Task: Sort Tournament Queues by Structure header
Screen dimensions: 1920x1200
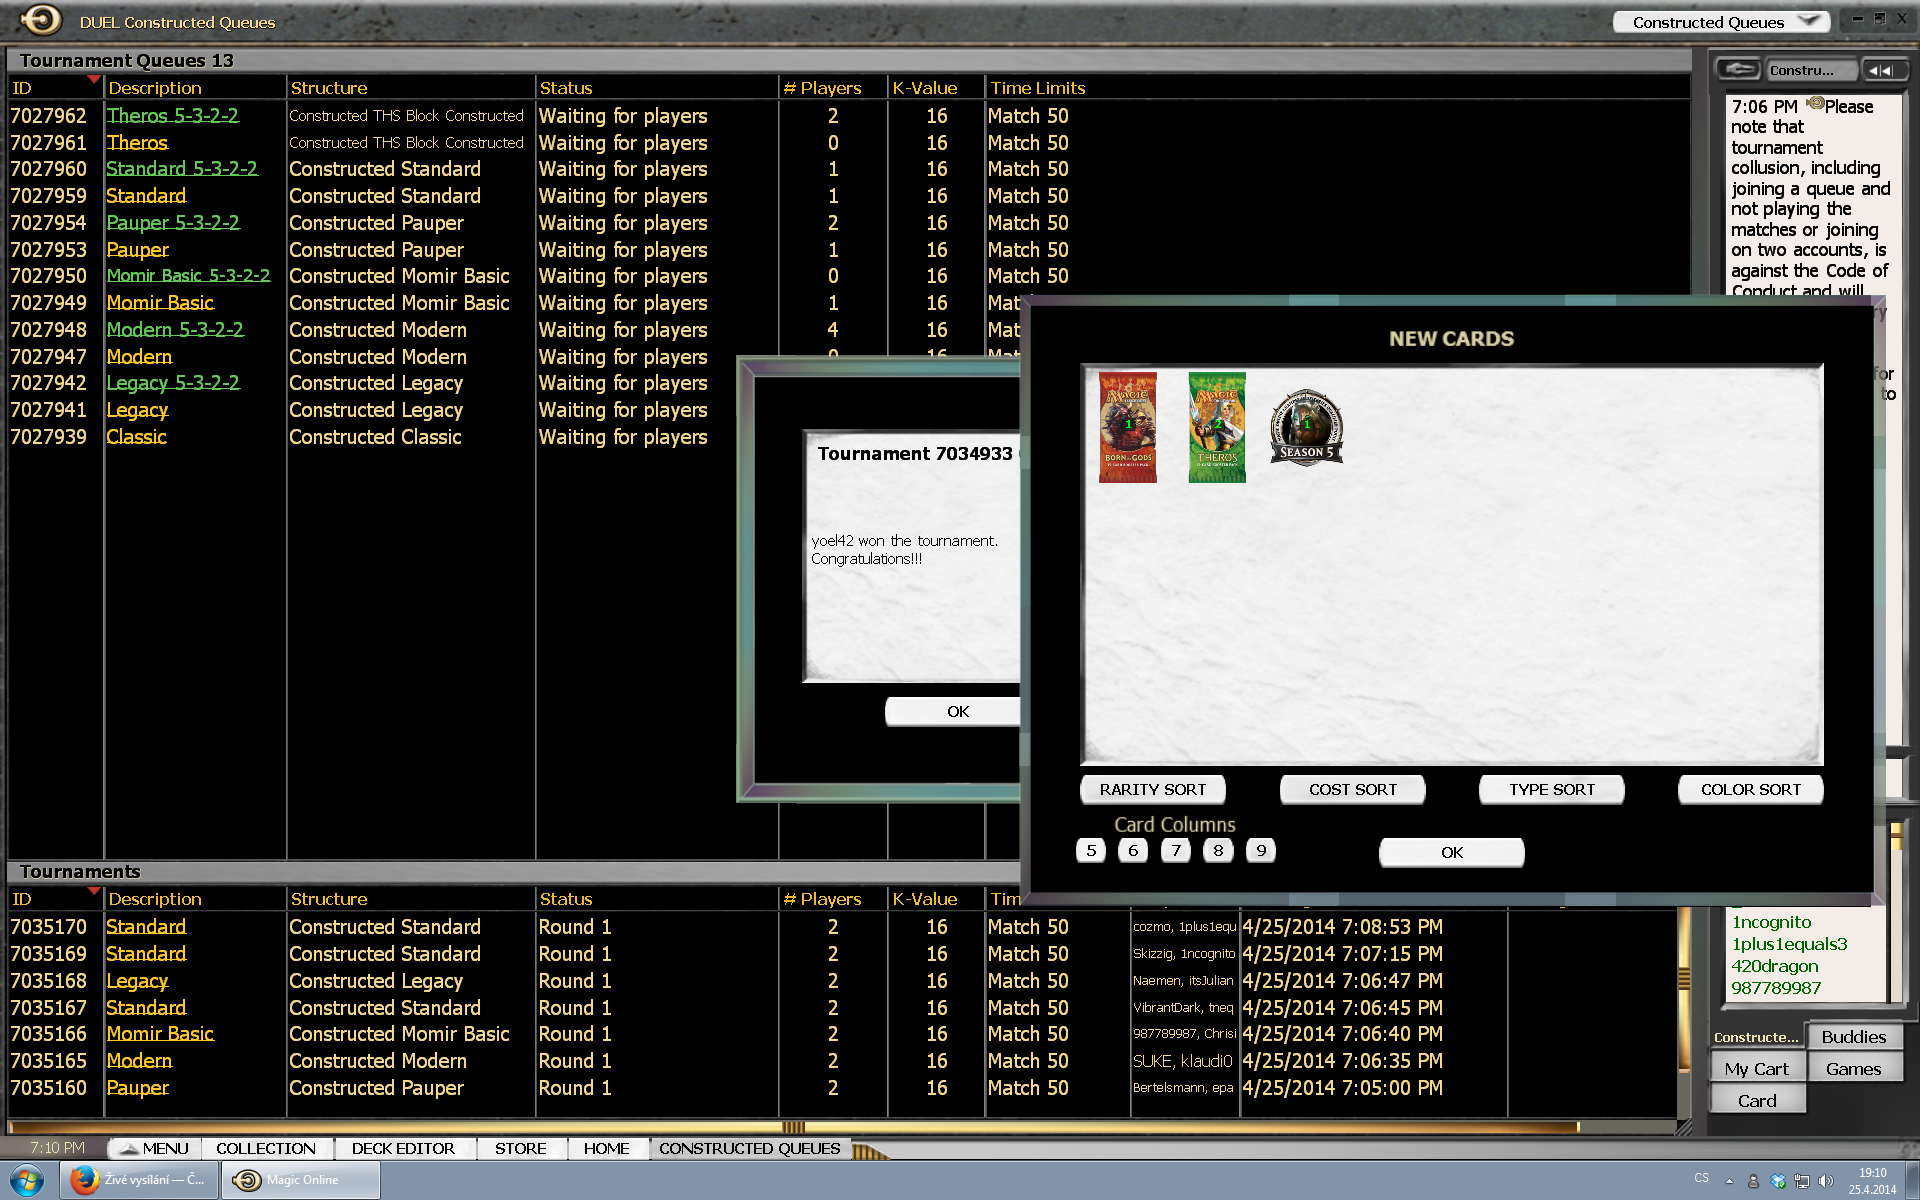Action: click(329, 88)
